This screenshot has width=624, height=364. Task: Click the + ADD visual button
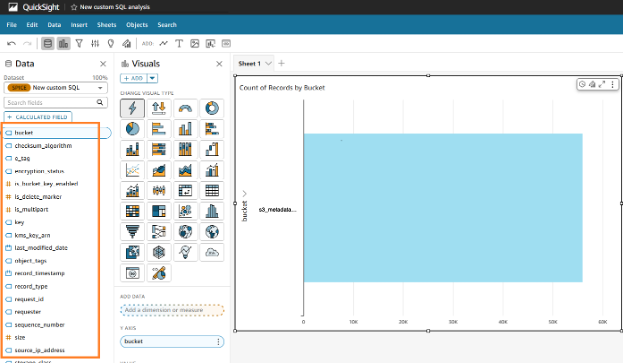134,78
